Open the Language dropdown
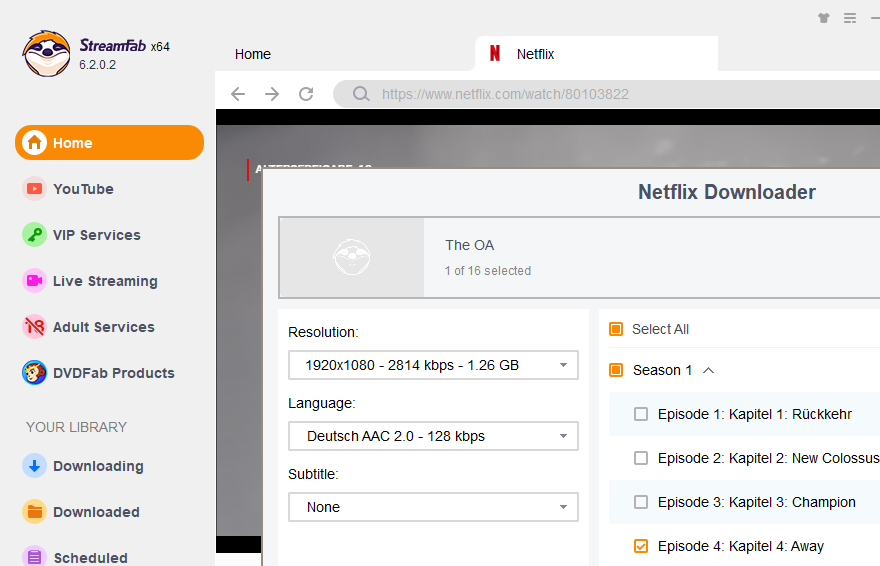This screenshot has height=566, width=880. pos(433,436)
